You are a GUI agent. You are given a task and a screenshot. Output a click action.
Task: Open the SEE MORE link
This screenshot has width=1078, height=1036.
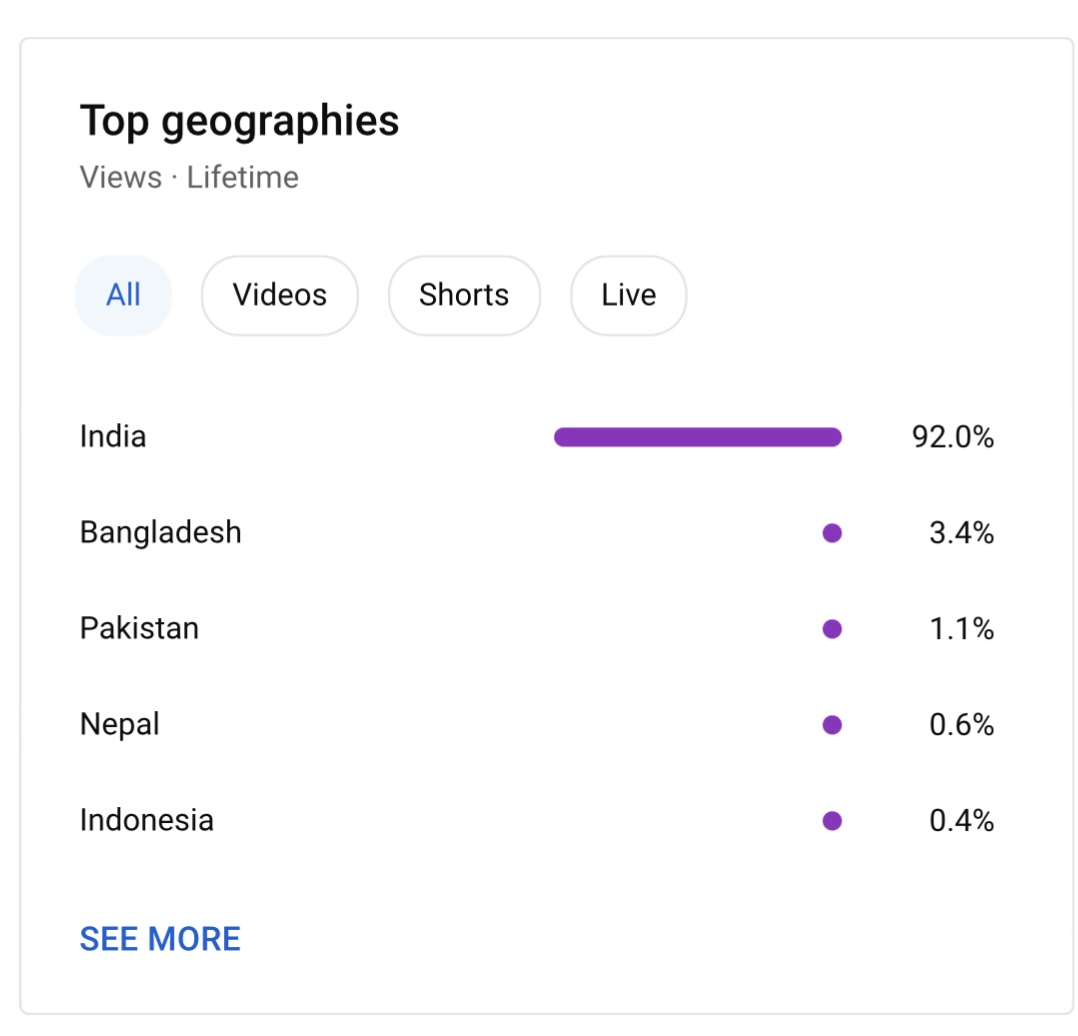[160, 939]
